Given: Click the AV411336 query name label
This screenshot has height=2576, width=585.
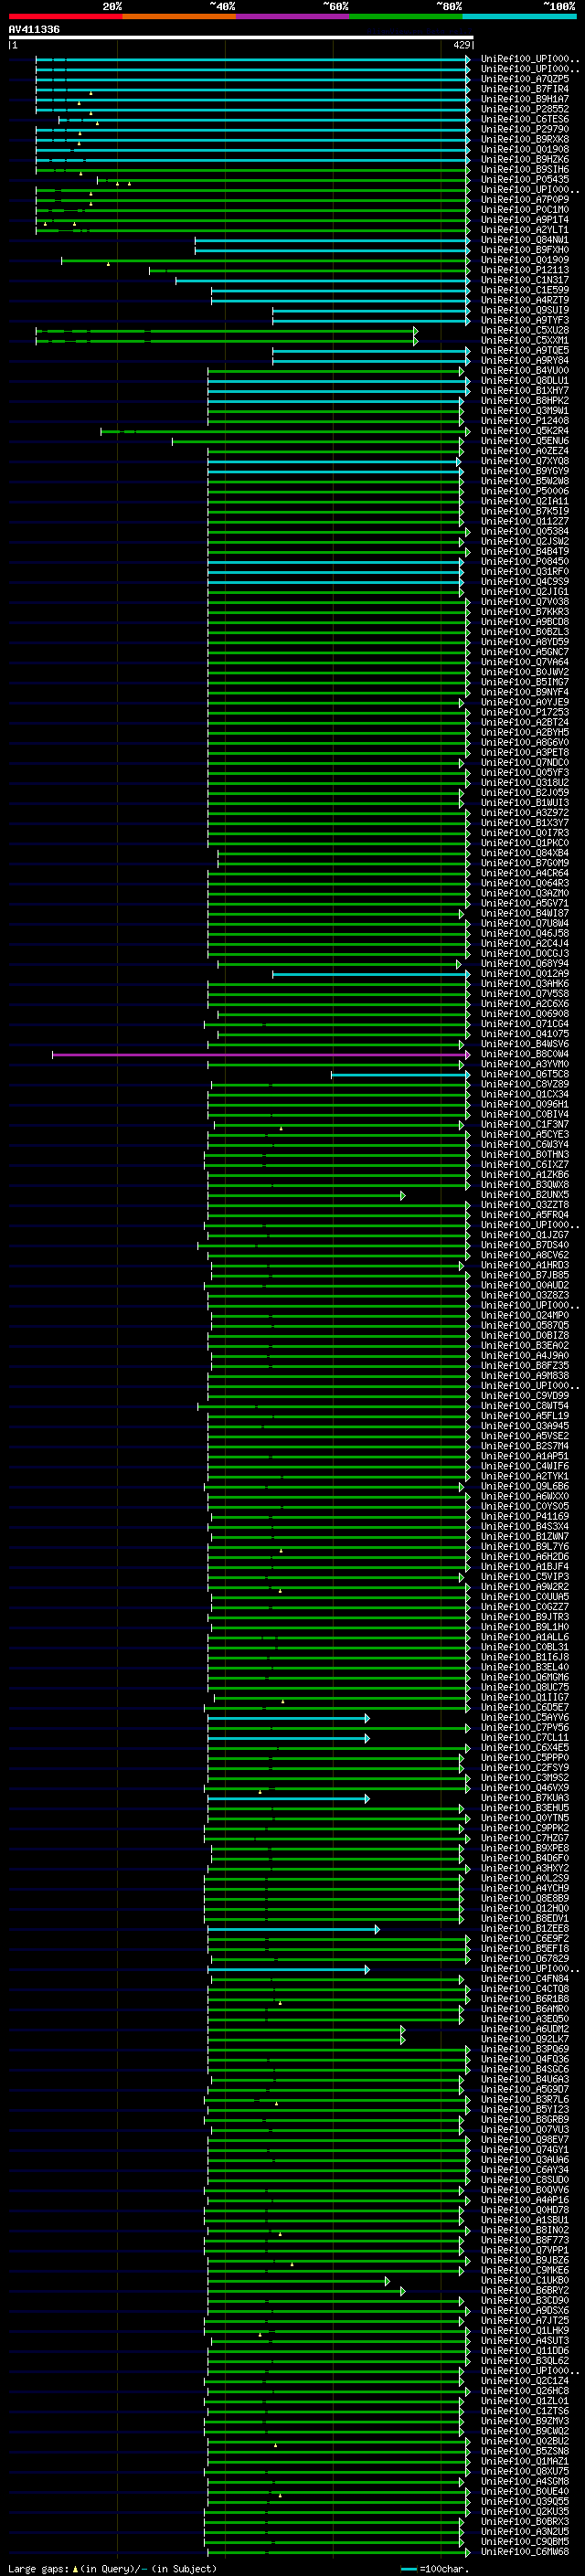Looking at the screenshot, I should [x=34, y=29].
